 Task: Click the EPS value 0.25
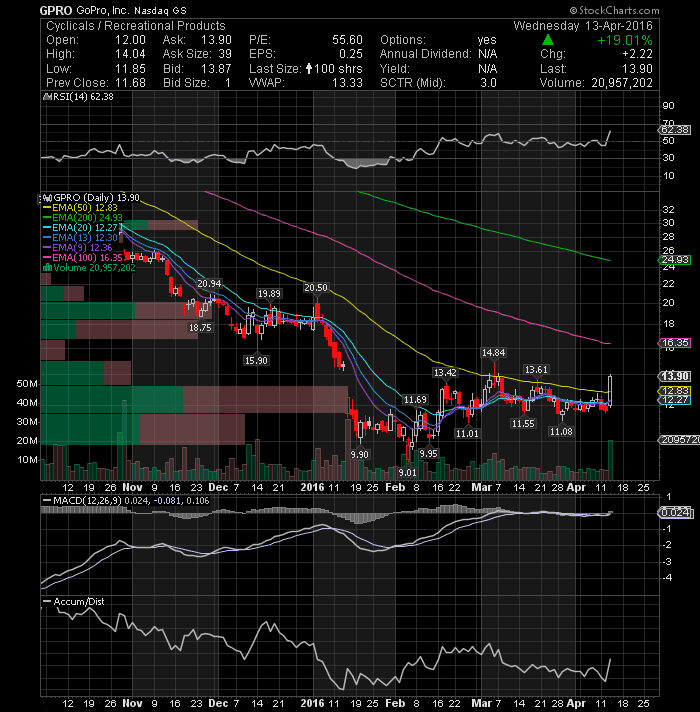tap(351, 54)
